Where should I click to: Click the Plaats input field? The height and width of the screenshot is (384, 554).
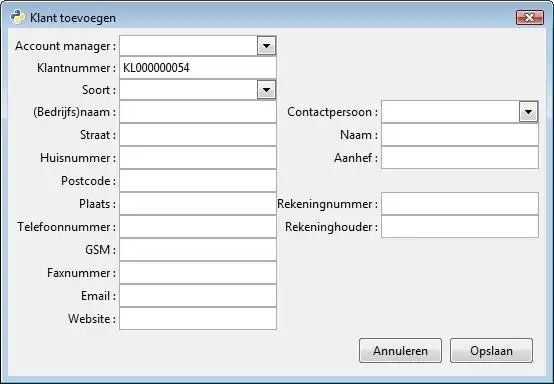(198, 203)
